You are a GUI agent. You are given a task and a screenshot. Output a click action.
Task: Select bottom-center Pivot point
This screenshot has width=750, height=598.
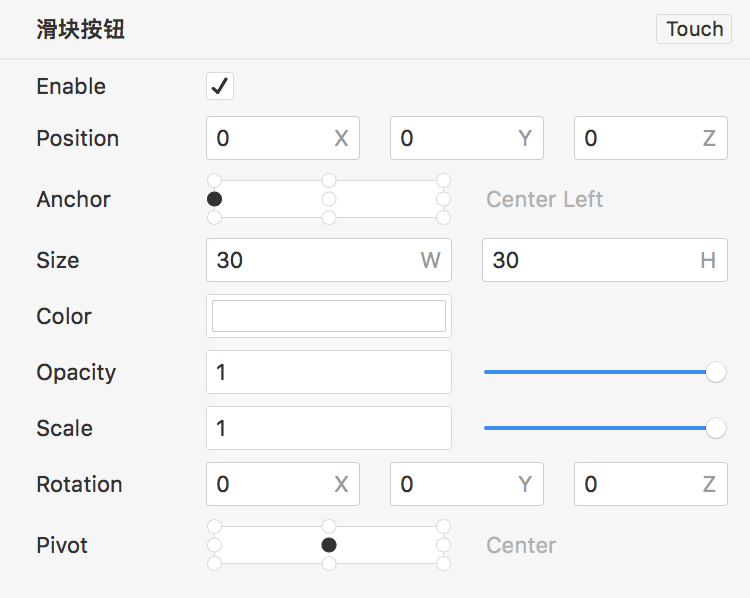tap(329, 563)
